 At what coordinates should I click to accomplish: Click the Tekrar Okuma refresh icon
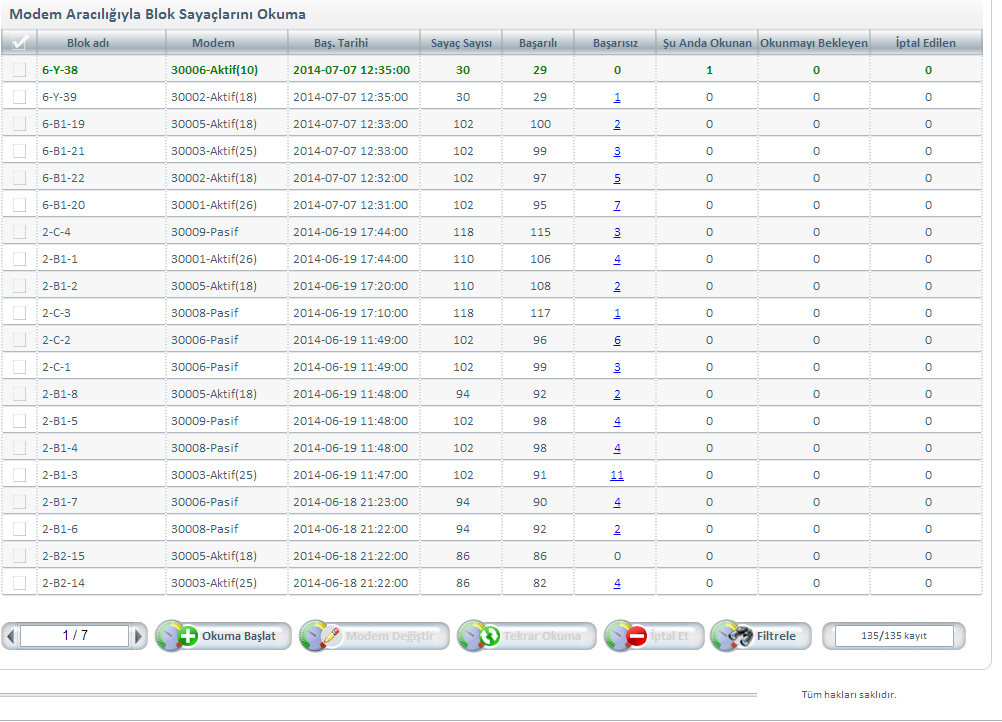tap(490, 636)
